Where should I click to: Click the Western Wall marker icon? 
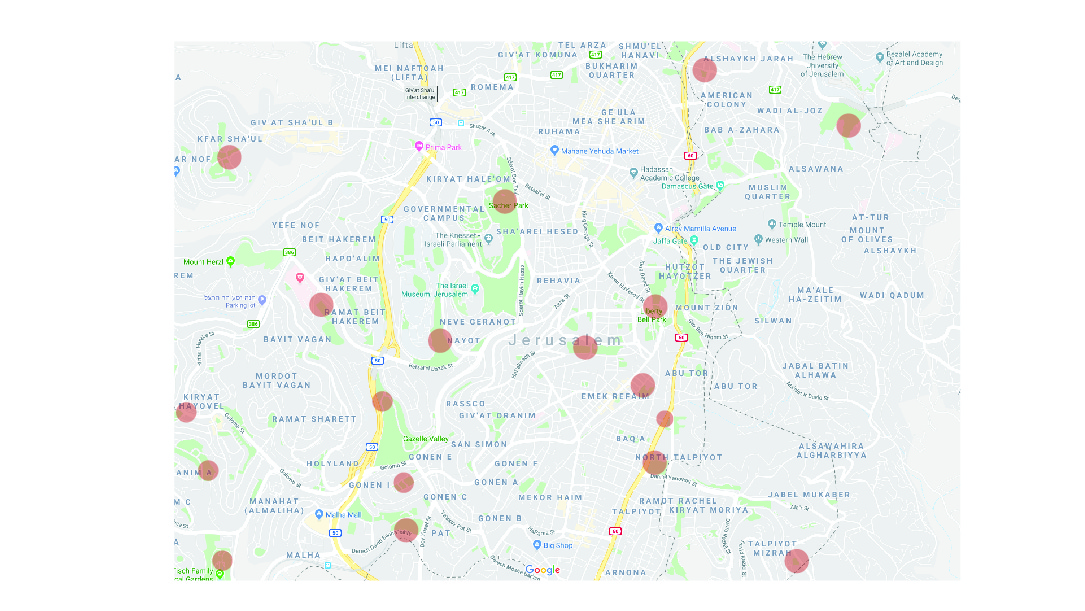758,239
